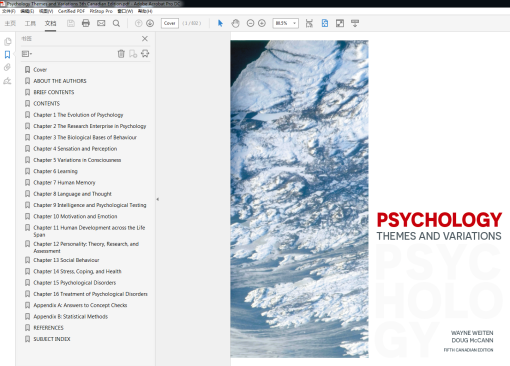Click the fit one full page icon

click(325, 23)
